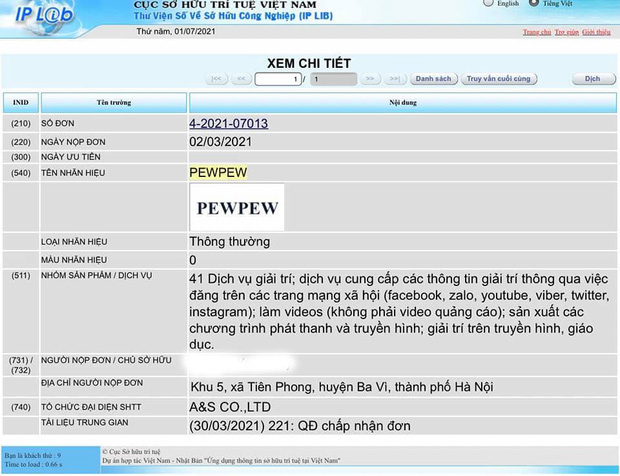Select the English language radio button
Image resolution: width=620 pixels, height=476 pixels.
(x=489, y=3)
